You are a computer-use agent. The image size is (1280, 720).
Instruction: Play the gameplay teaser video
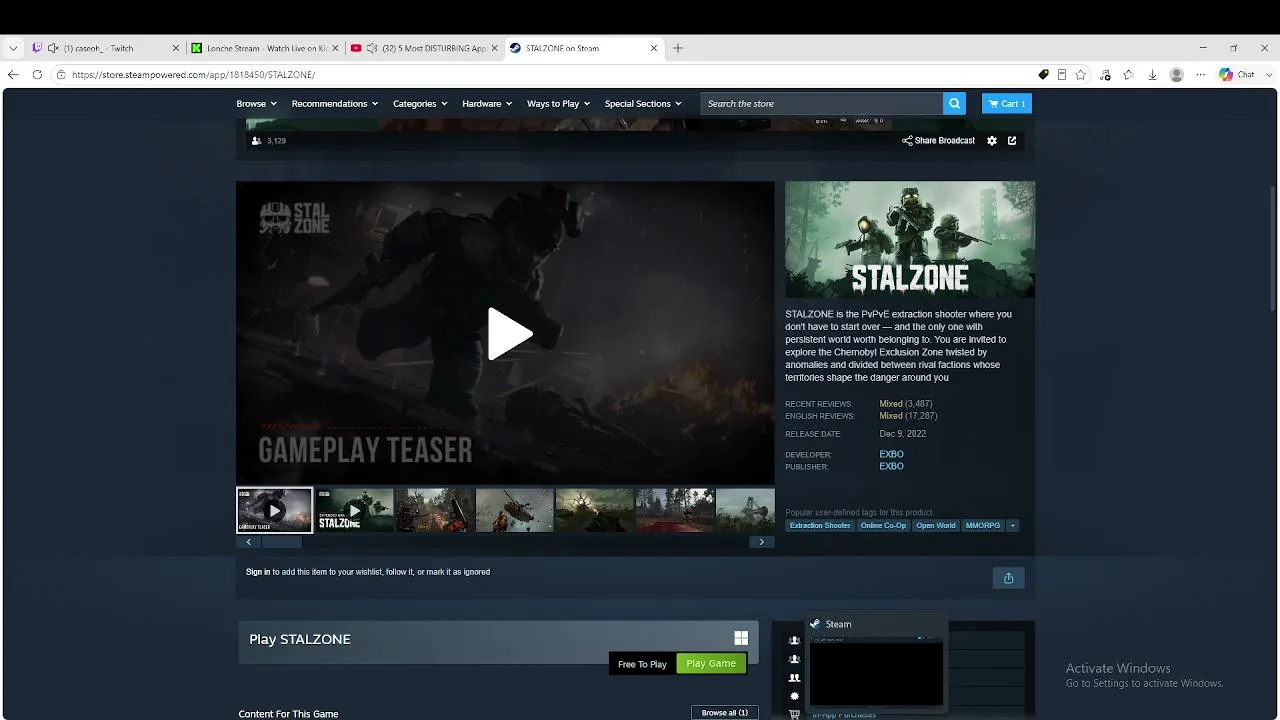(x=509, y=333)
